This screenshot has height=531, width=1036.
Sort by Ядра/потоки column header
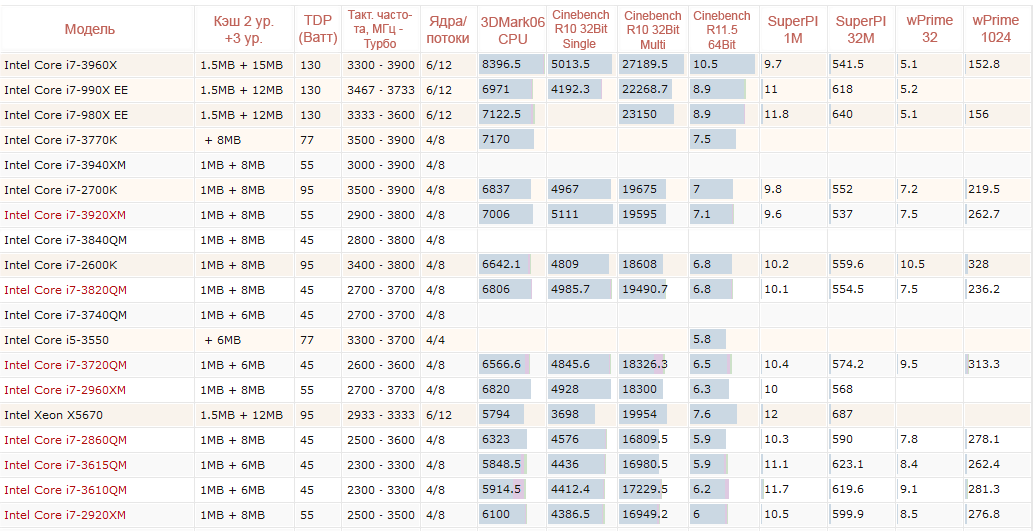pos(447,30)
